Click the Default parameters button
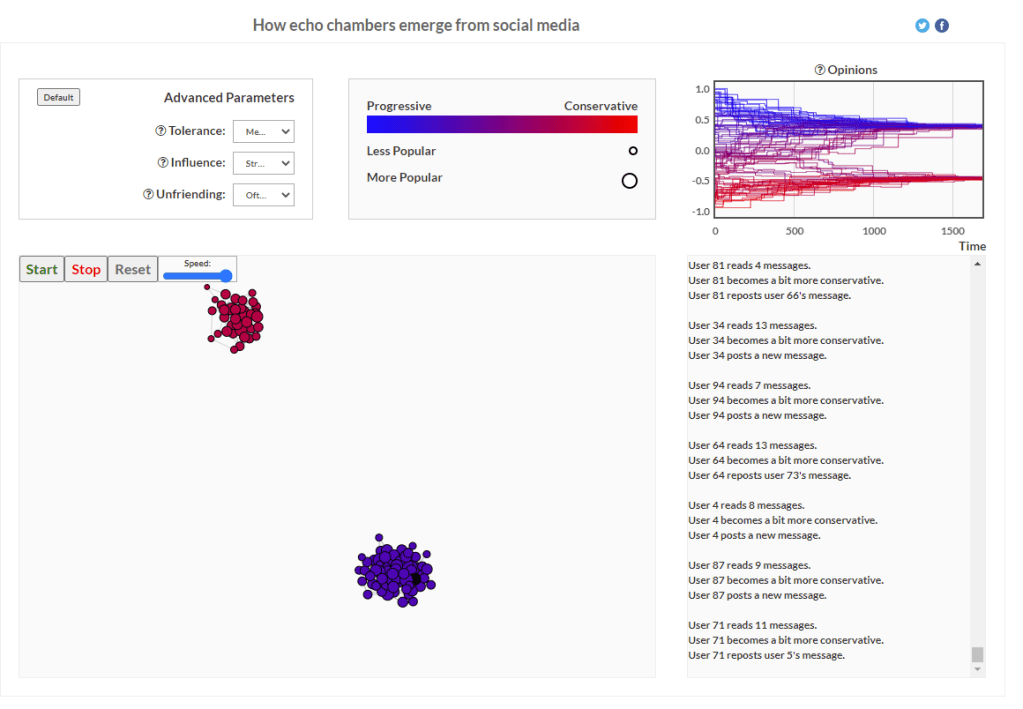1023x709 pixels. 58,97
